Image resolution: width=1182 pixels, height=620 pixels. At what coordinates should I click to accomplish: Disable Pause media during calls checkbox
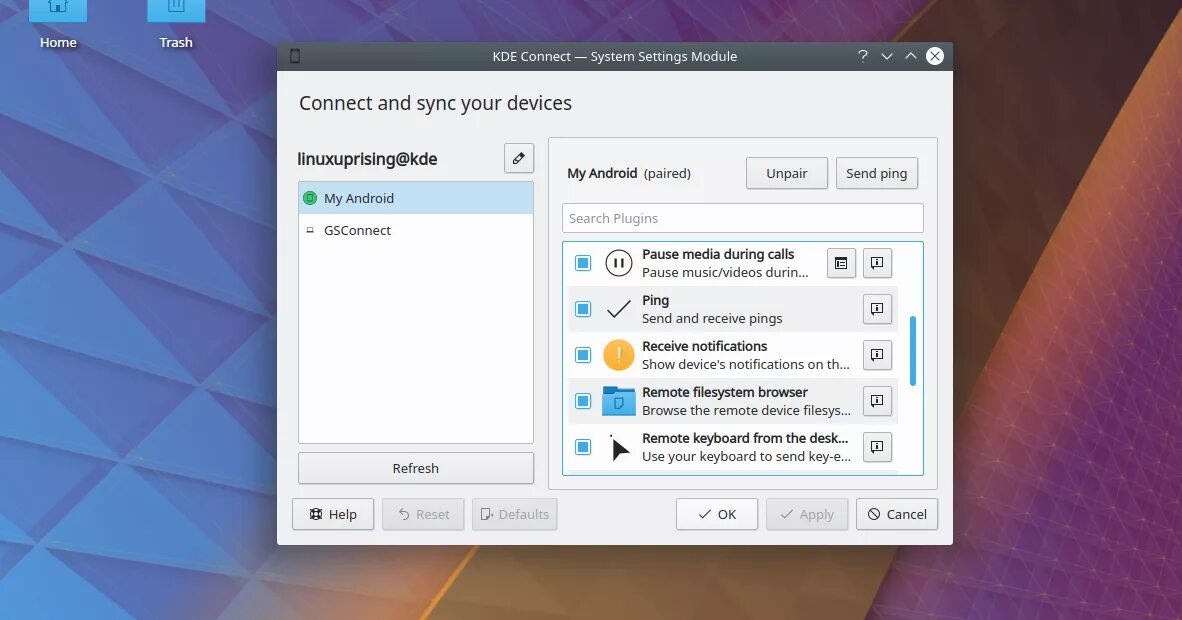click(x=583, y=263)
